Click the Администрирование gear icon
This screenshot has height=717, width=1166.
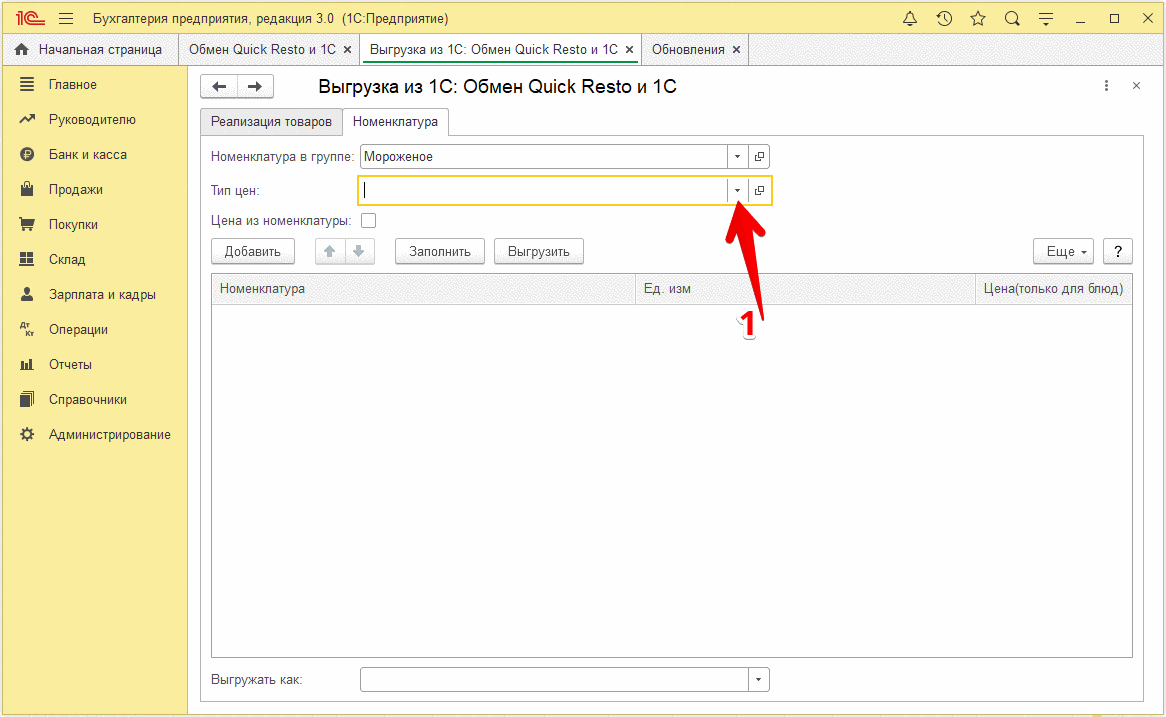tap(27, 434)
